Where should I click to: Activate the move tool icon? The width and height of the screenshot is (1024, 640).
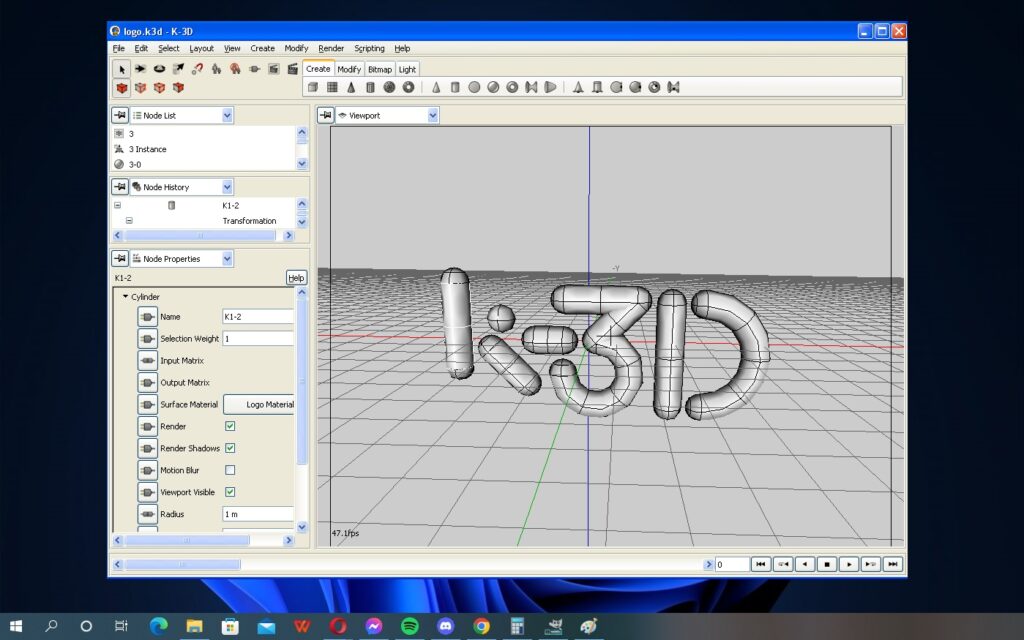click(x=140, y=69)
